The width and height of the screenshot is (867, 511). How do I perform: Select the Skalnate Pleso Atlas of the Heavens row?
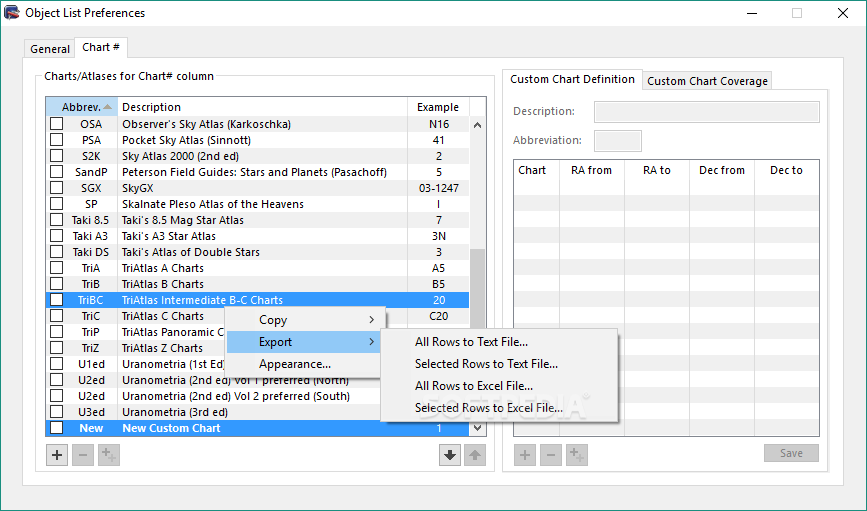coord(258,204)
